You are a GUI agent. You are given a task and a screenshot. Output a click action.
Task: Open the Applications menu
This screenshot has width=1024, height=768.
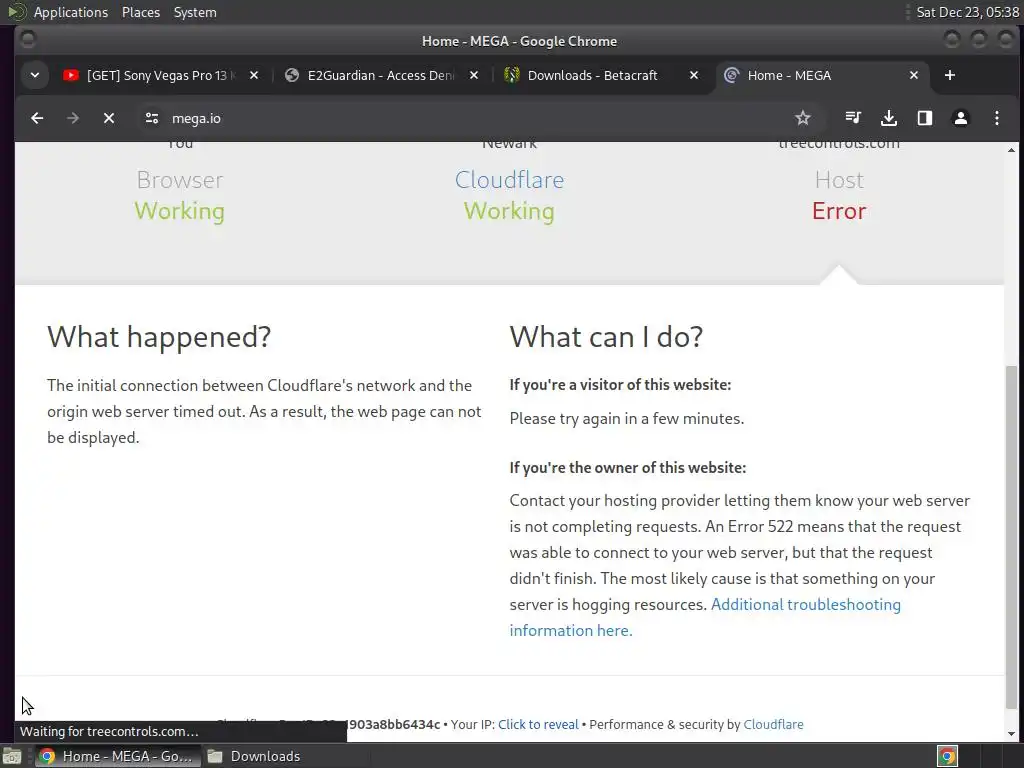click(x=71, y=12)
